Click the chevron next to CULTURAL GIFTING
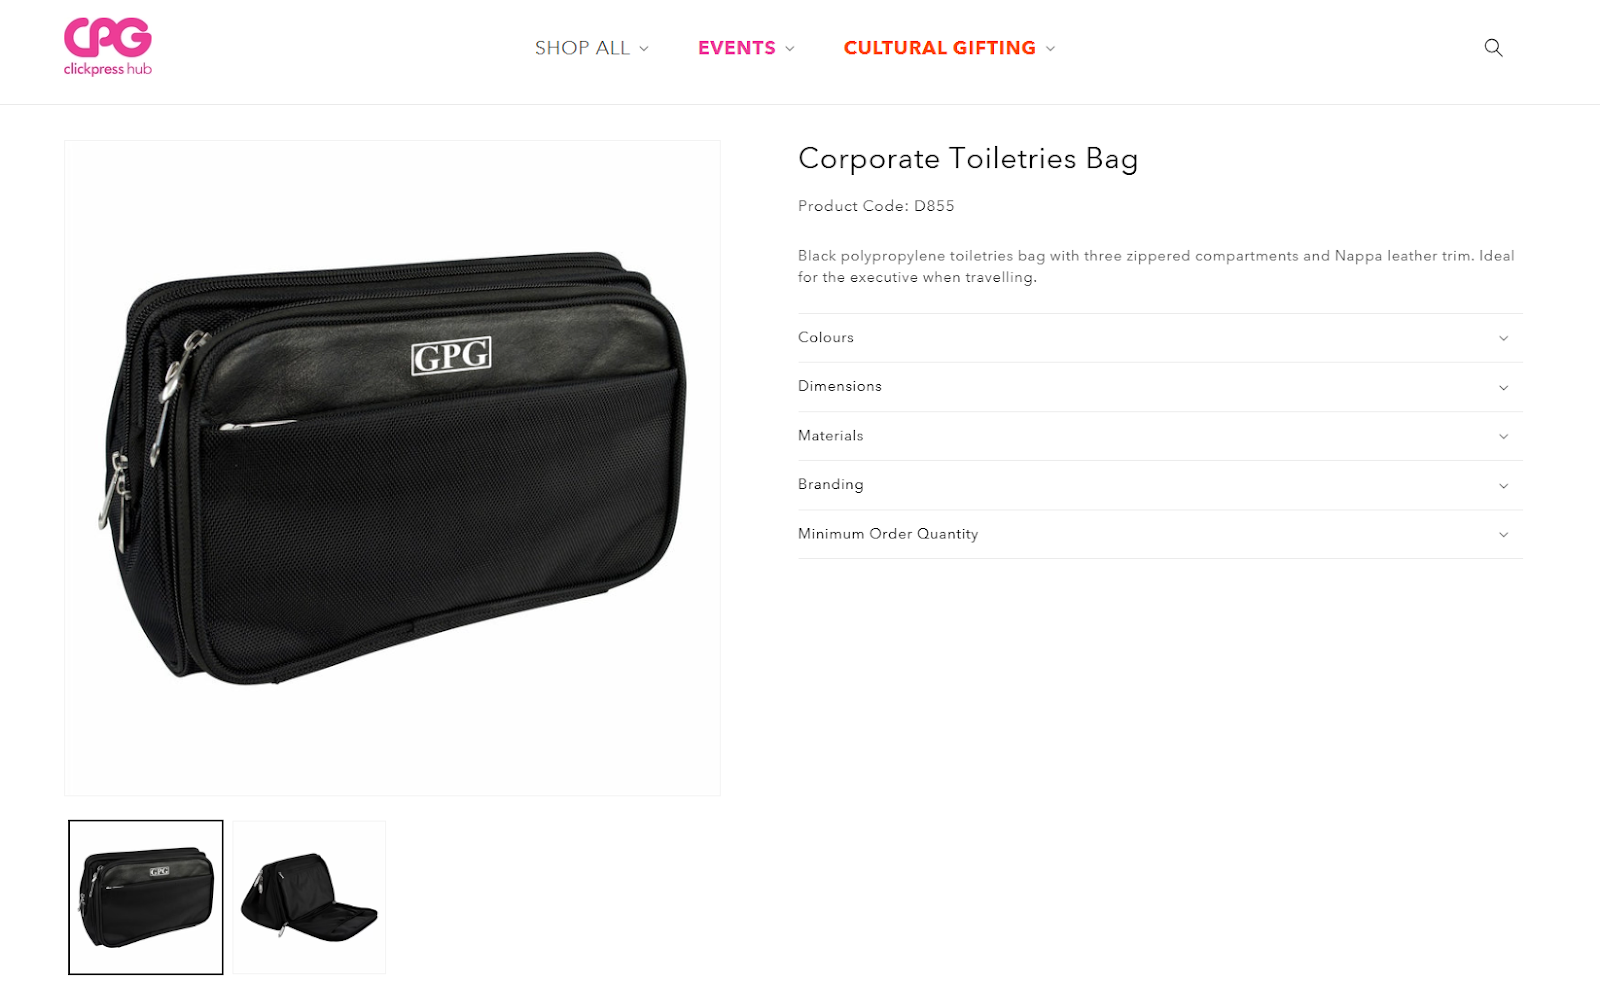 point(1050,48)
